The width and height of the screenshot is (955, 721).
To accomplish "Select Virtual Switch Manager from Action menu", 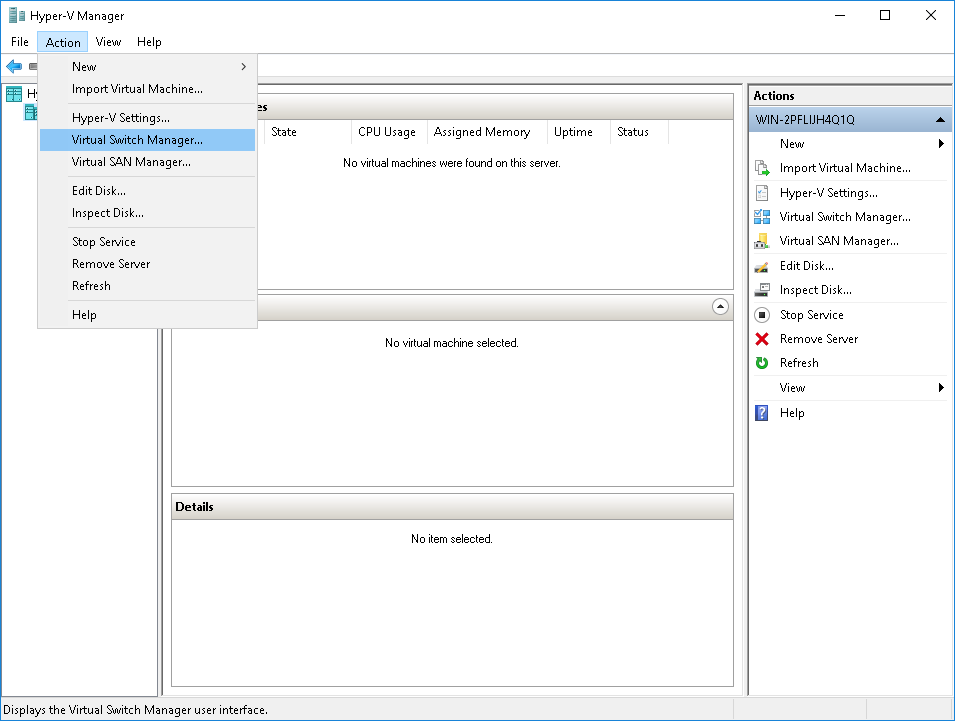I will [x=137, y=140].
